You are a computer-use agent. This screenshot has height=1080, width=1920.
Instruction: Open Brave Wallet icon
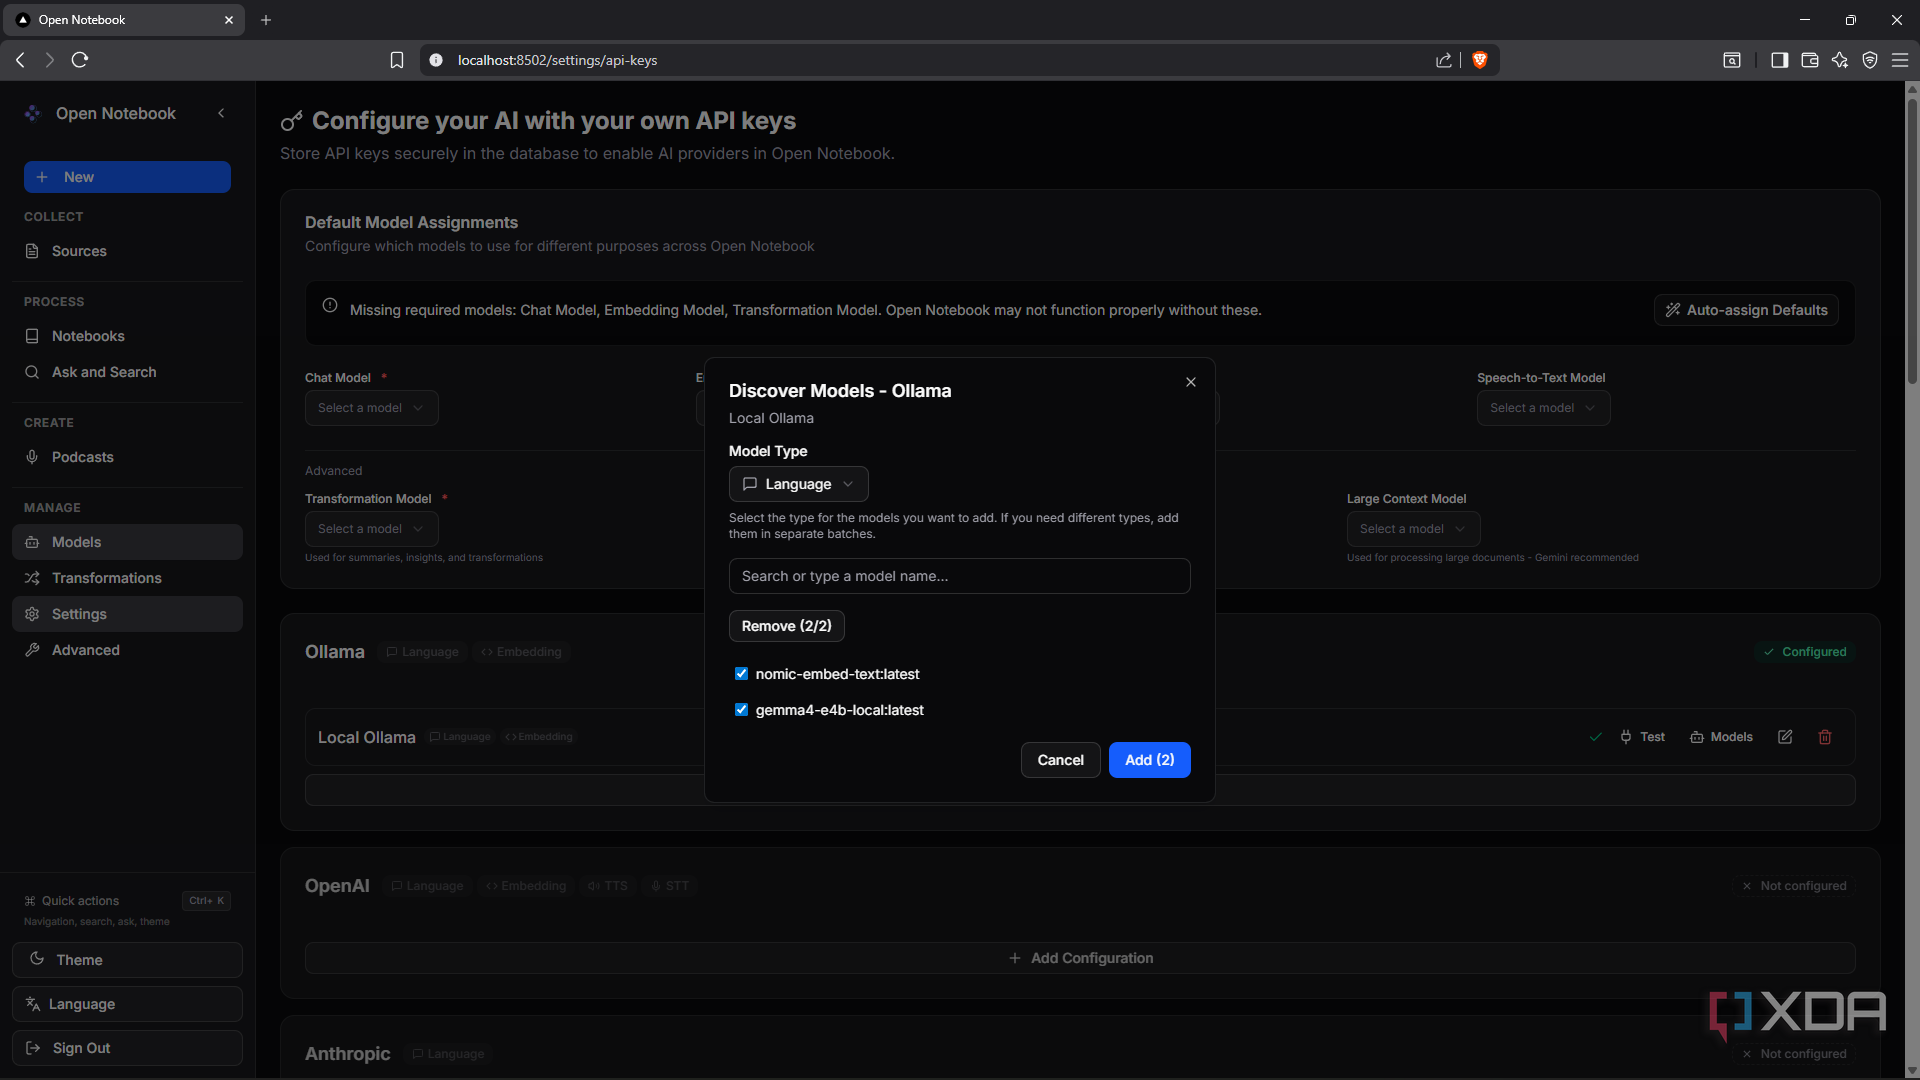1809,60
